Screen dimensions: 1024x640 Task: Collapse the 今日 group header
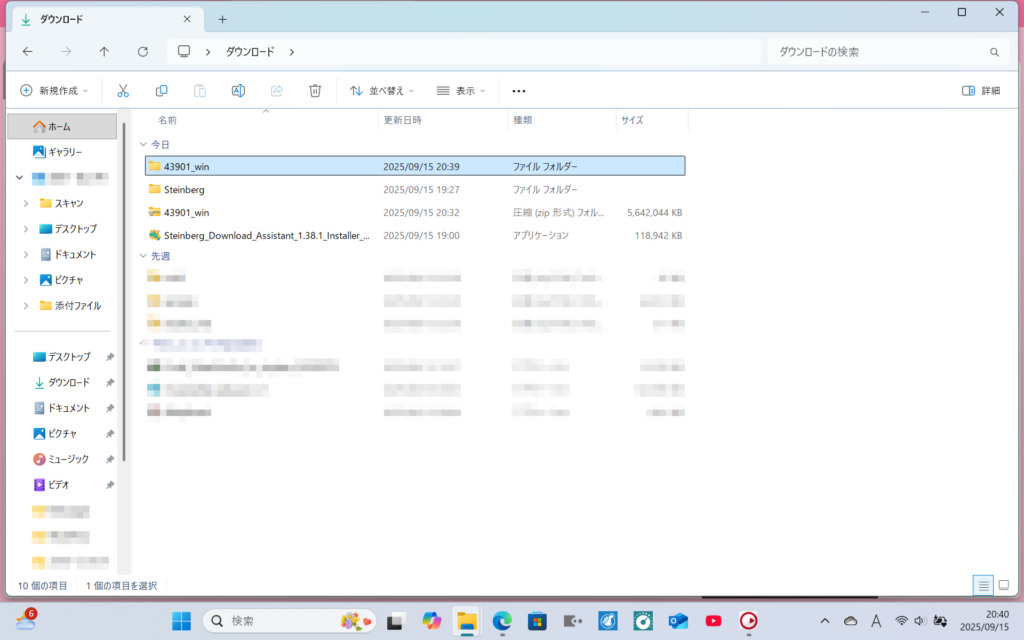144,145
